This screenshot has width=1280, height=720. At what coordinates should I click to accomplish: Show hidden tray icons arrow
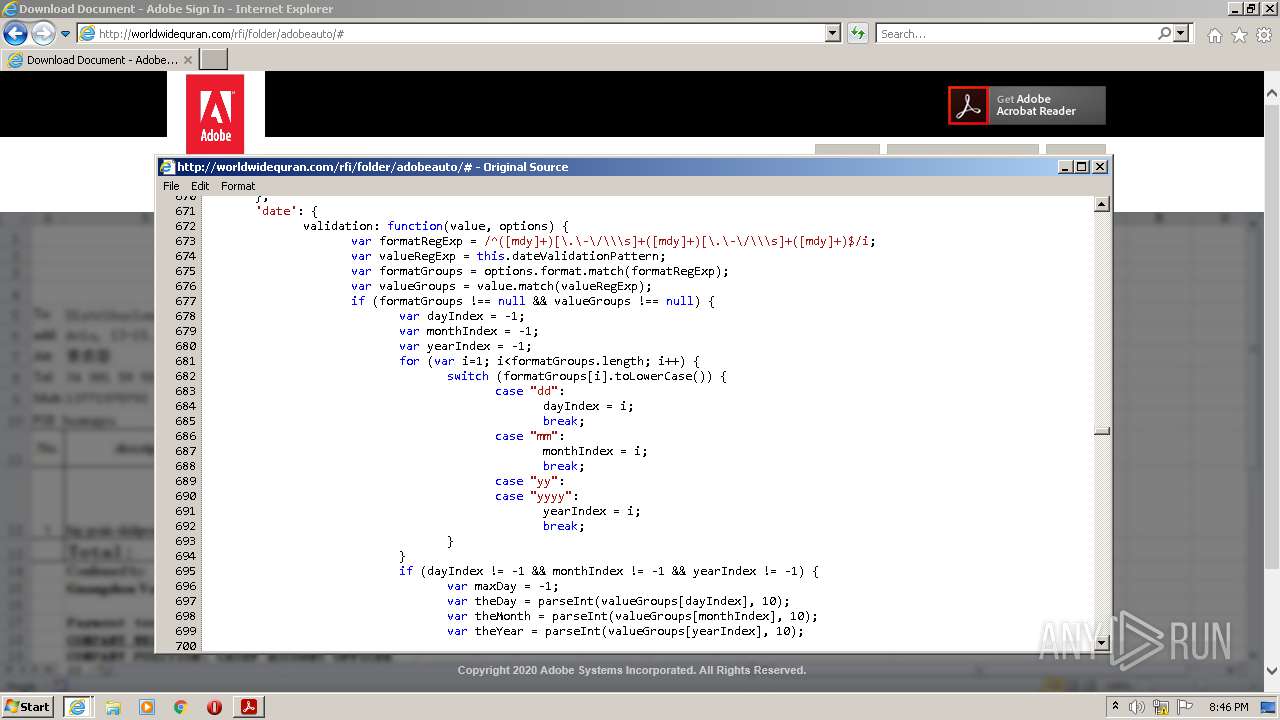[1116, 706]
